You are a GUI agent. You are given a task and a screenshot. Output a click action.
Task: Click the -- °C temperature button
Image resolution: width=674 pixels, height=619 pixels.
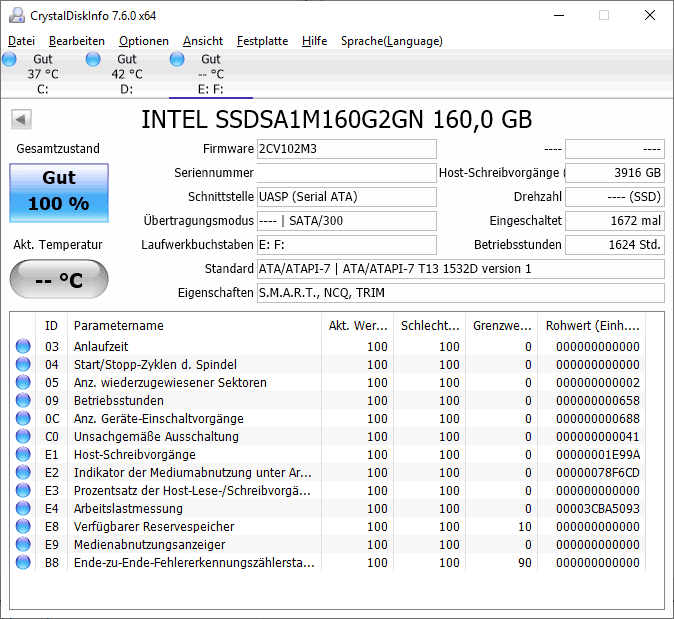[x=59, y=279]
